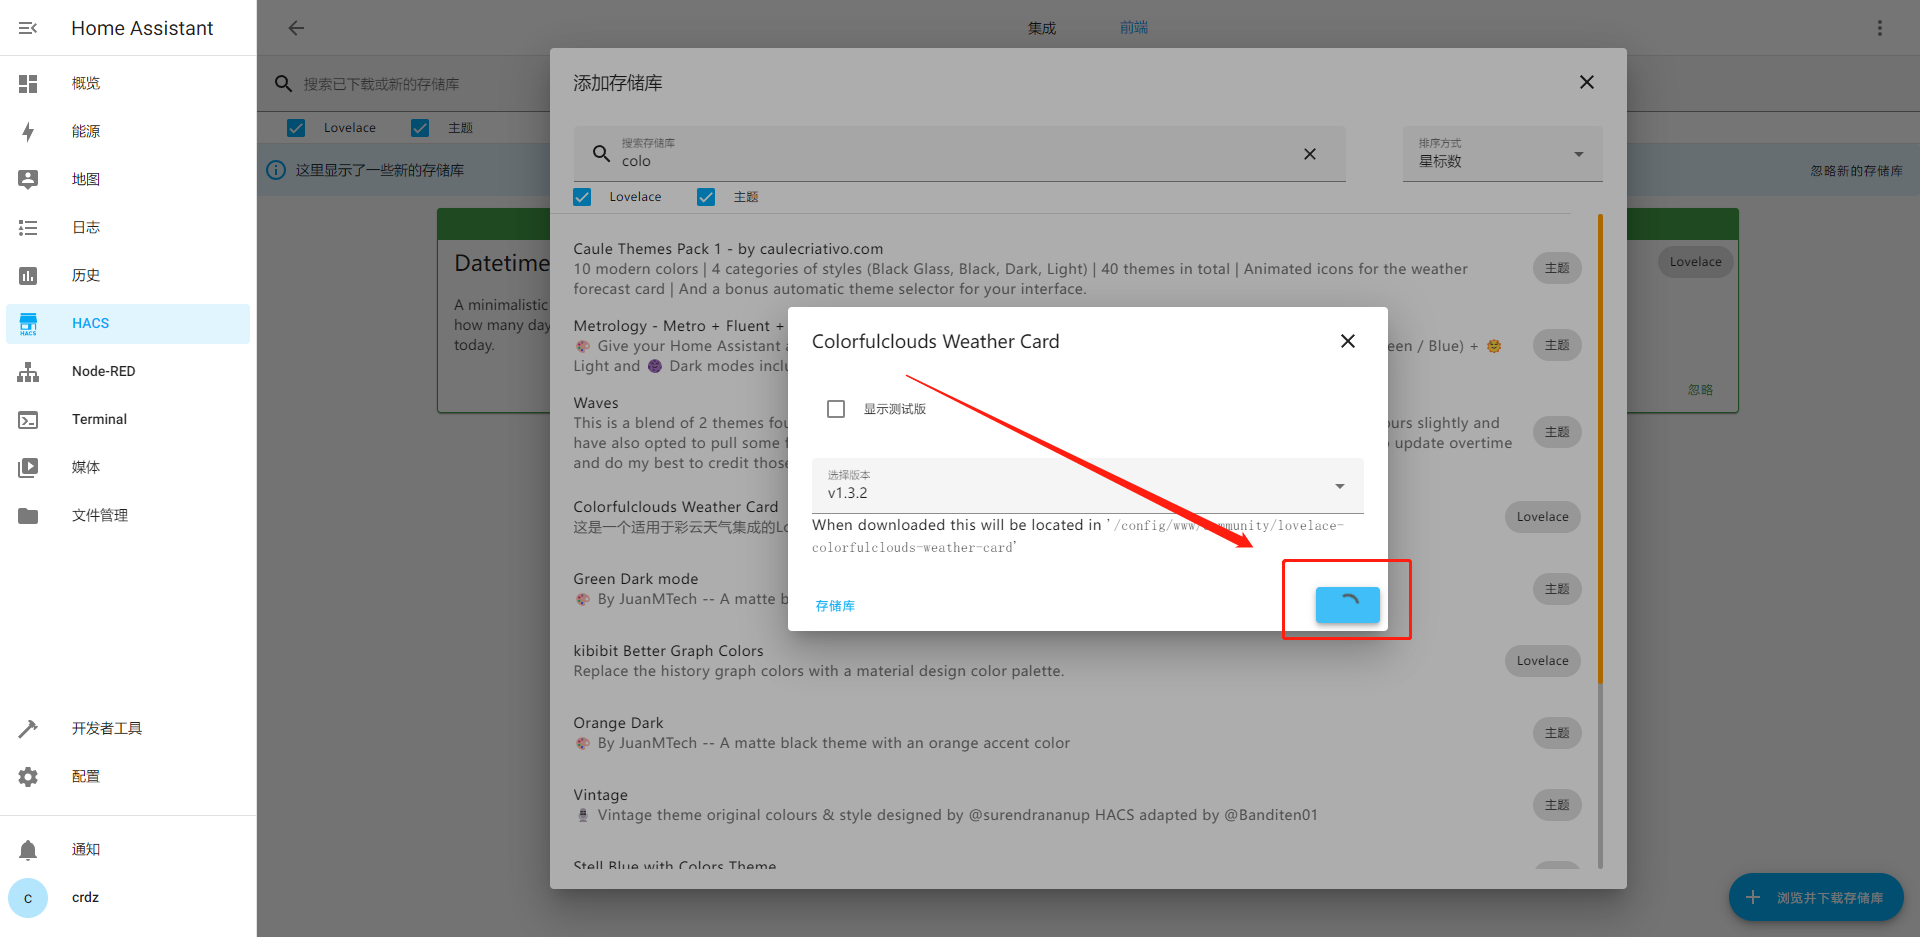This screenshot has height=937, width=1920.
Task: Open the 通知 notifications bell icon
Action: (x=28, y=850)
